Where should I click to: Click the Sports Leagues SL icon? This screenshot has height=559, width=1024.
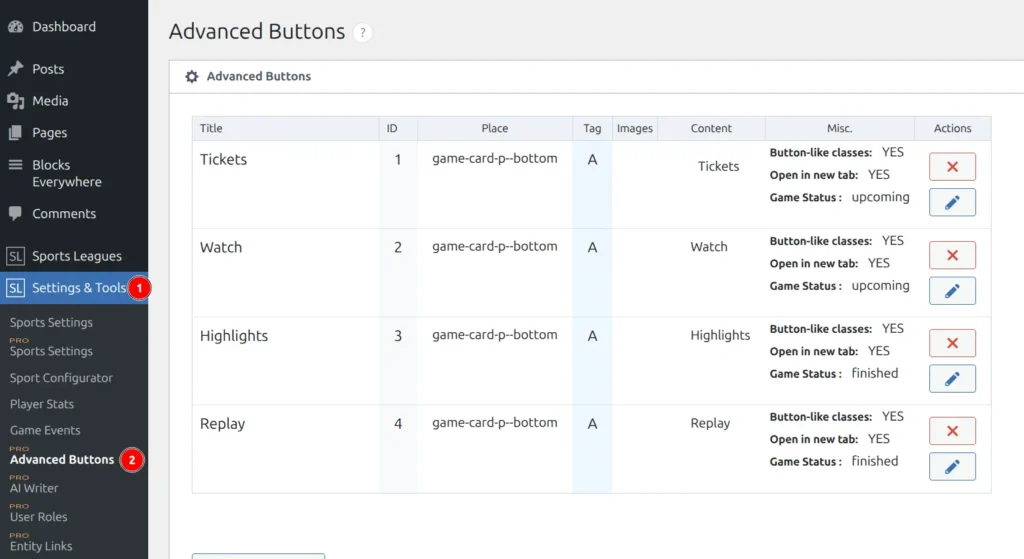tap(16, 256)
